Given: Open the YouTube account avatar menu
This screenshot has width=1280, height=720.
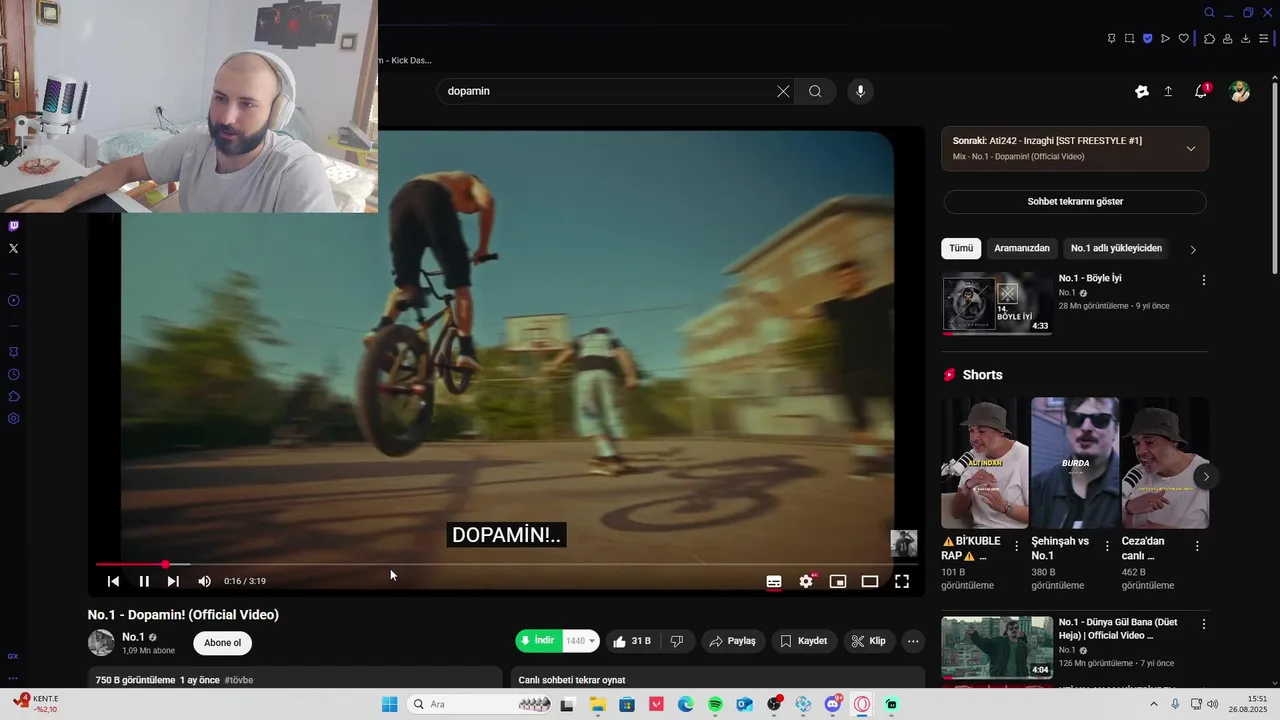Looking at the screenshot, I should click(1239, 91).
